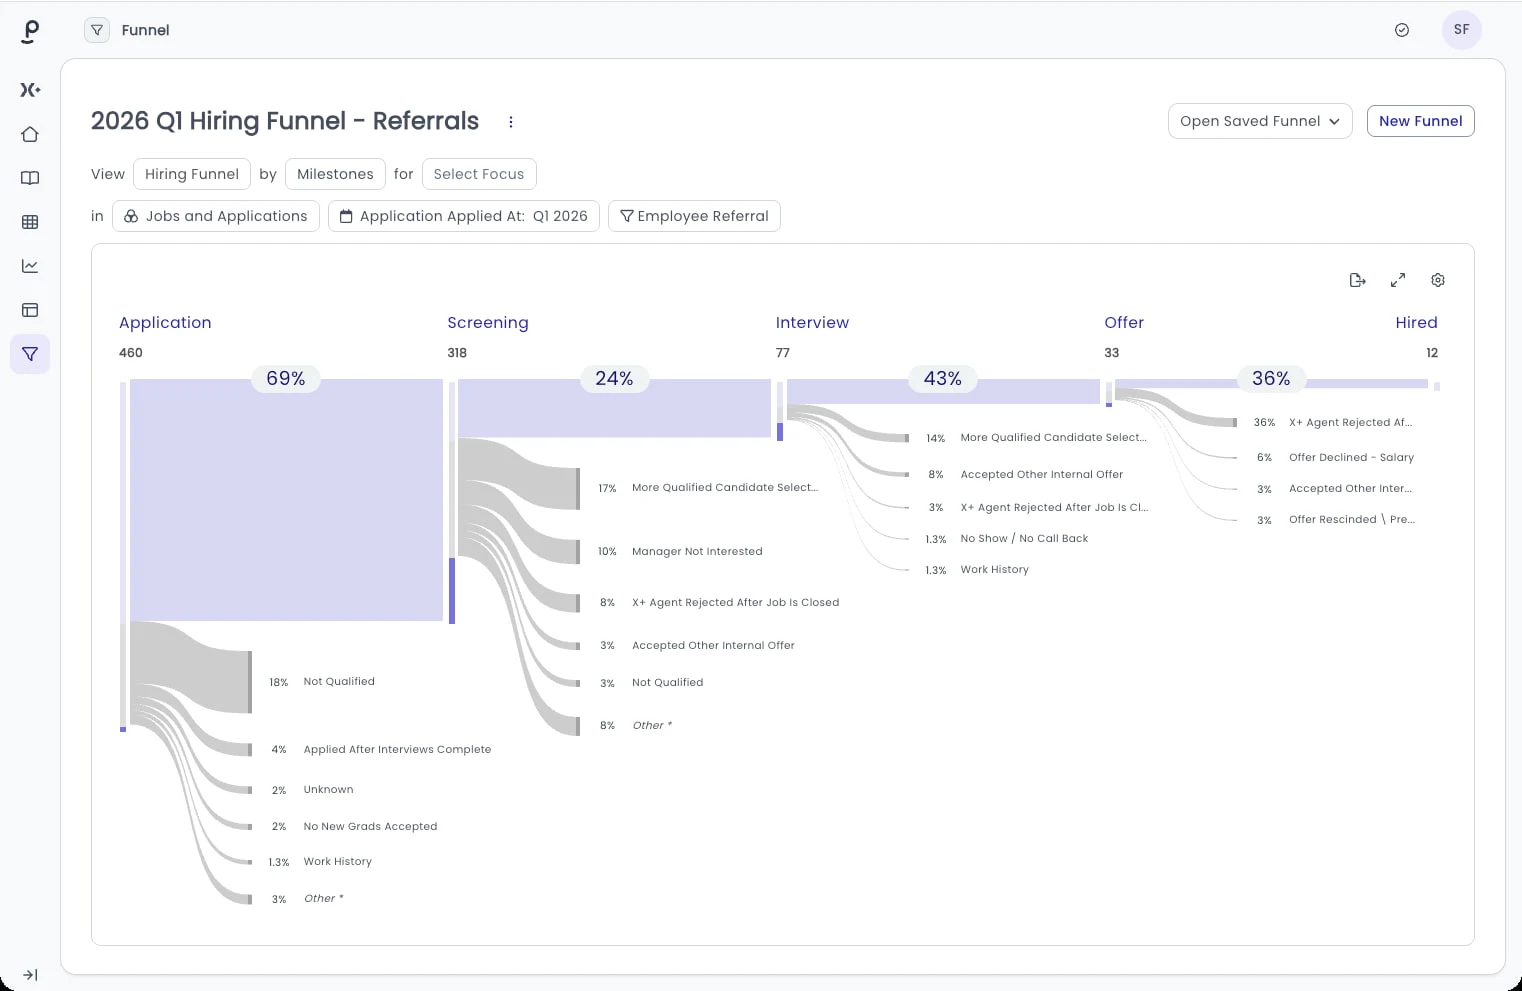1522x991 pixels.
Task: Expand the chart to fullscreen
Action: 1398,280
